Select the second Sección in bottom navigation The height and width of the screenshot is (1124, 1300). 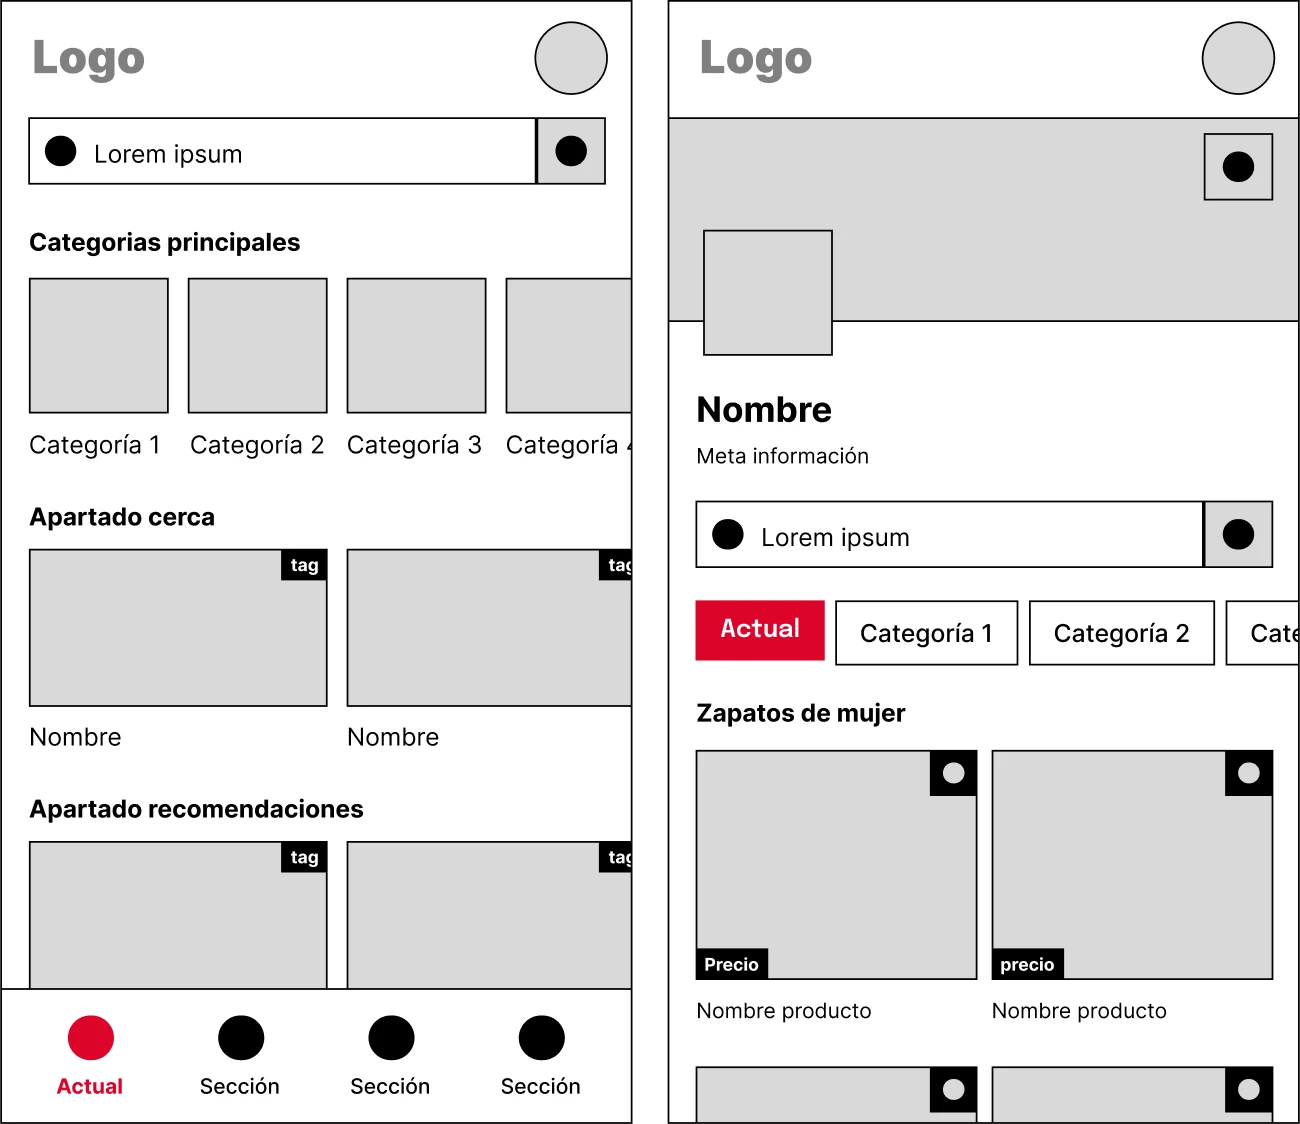click(x=240, y=1055)
